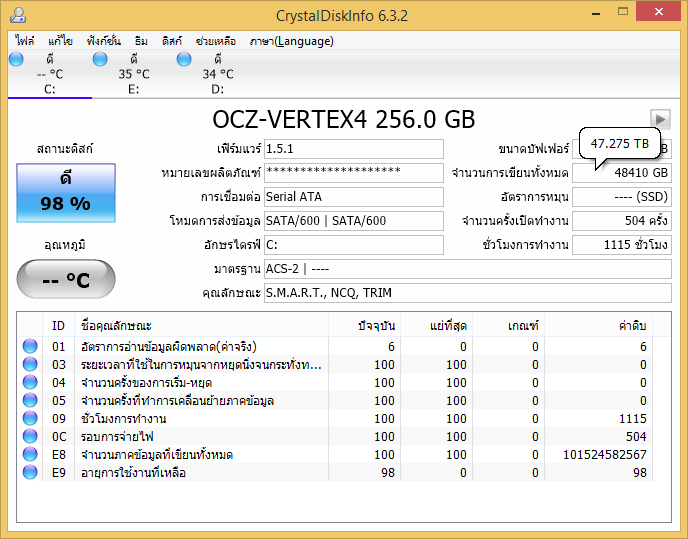Image resolution: width=688 pixels, height=539 pixels.
Task: Select the จำนวนครั้งของการเริ่ม-หยุด attribute row
Action: (x=335, y=382)
